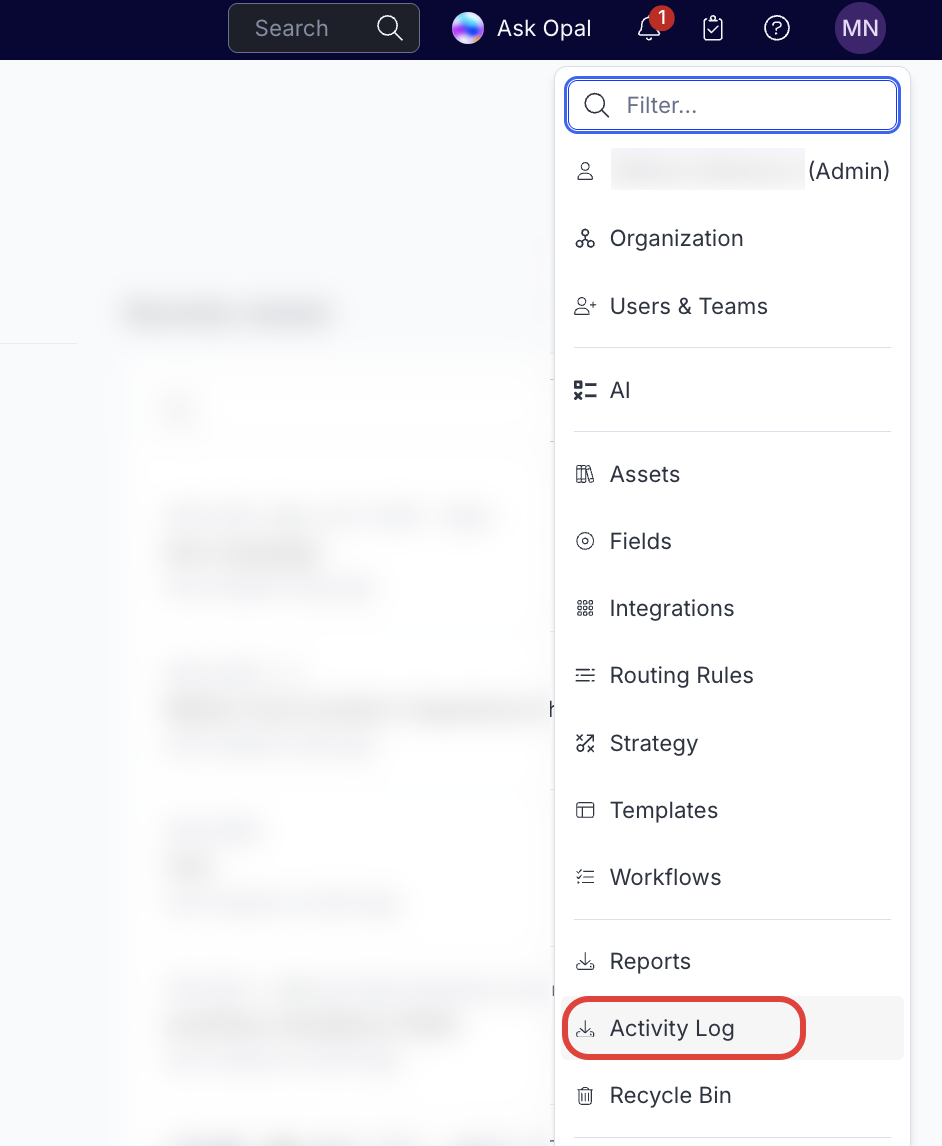
Task: Click the AI icon in menu
Action: (585, 390)
